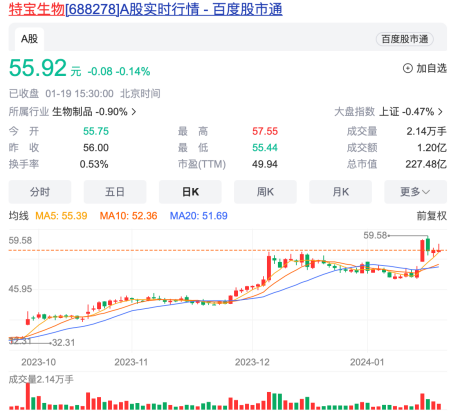This screenshot has height=413, width=459.
Task: Click the 百度股市通 badge button
Action: [x=405, y=39]
